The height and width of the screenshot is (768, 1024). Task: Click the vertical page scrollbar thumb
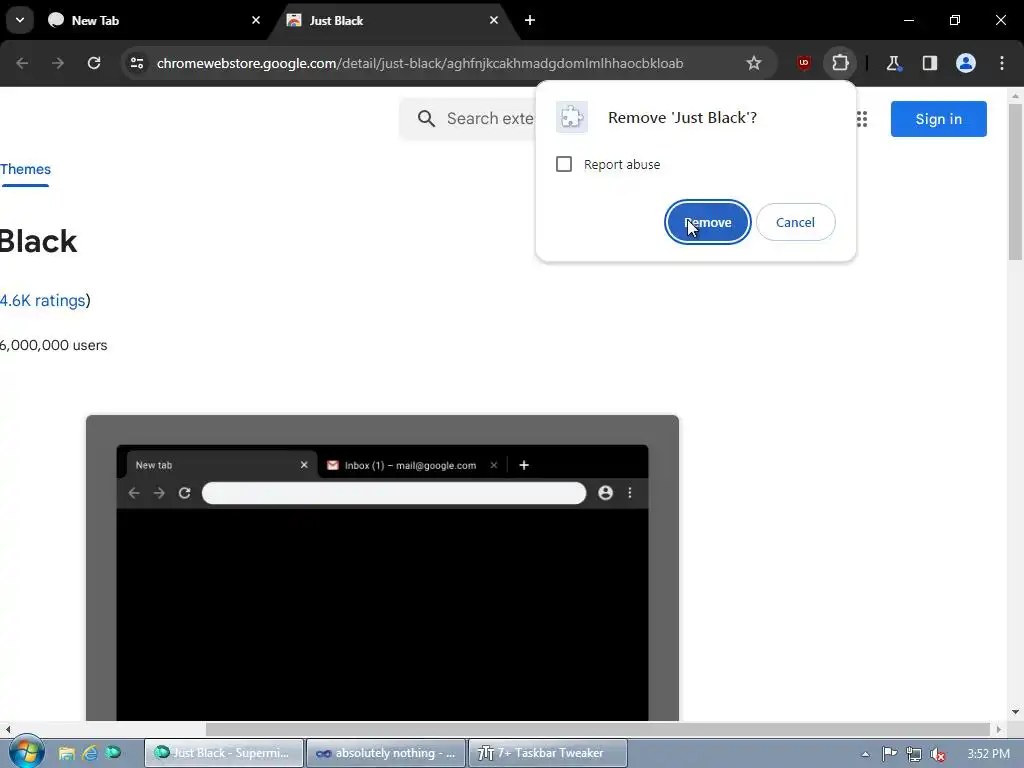coord(1015,182)
